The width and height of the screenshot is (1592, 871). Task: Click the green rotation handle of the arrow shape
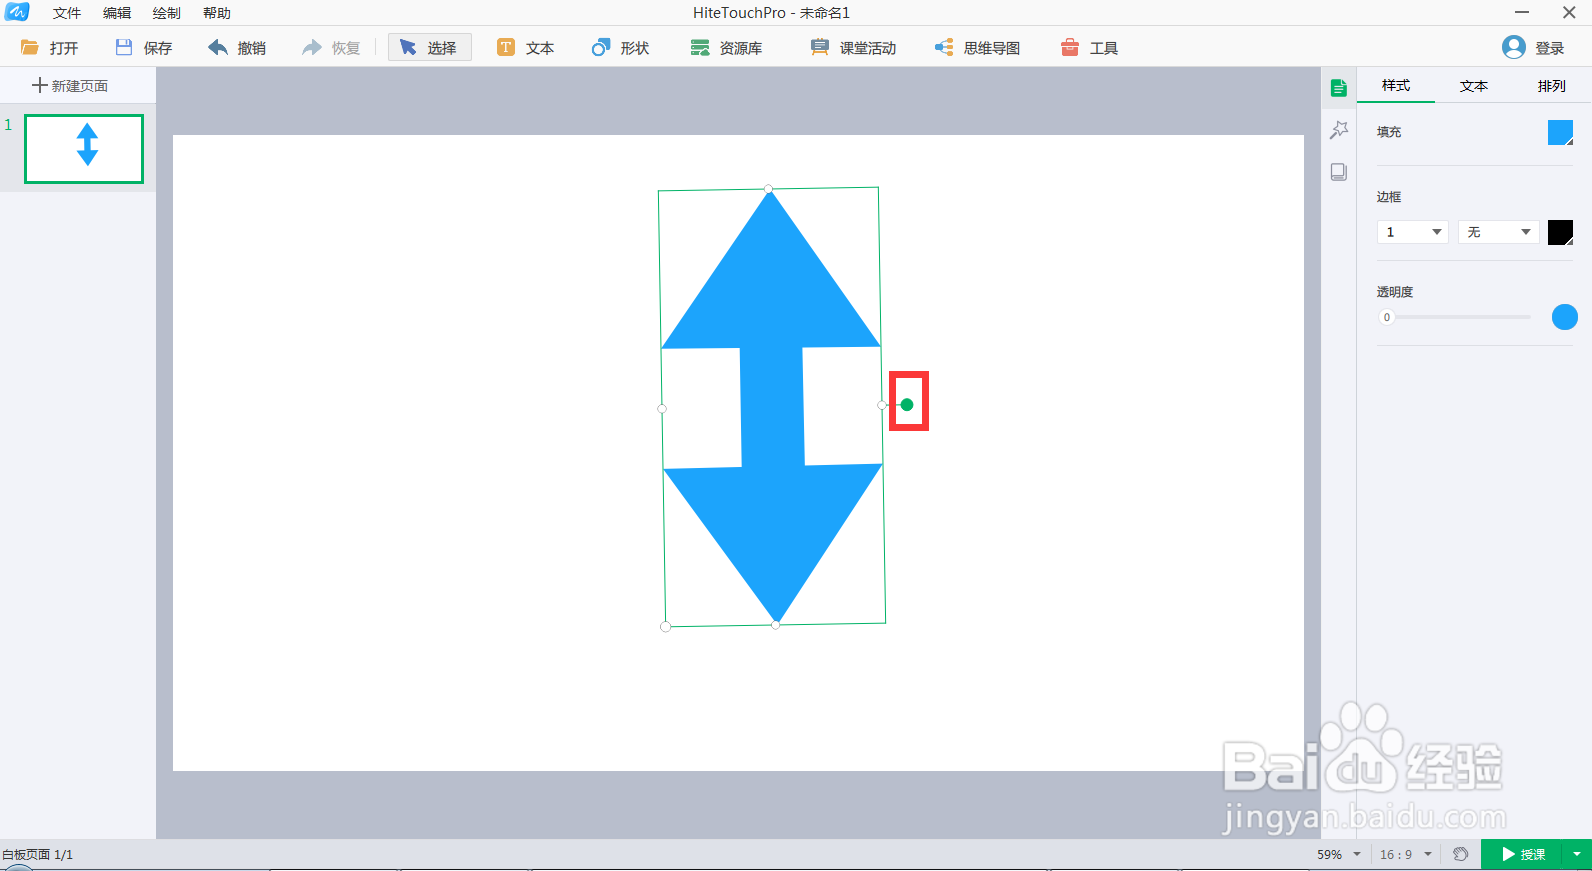tap(907, 405)
